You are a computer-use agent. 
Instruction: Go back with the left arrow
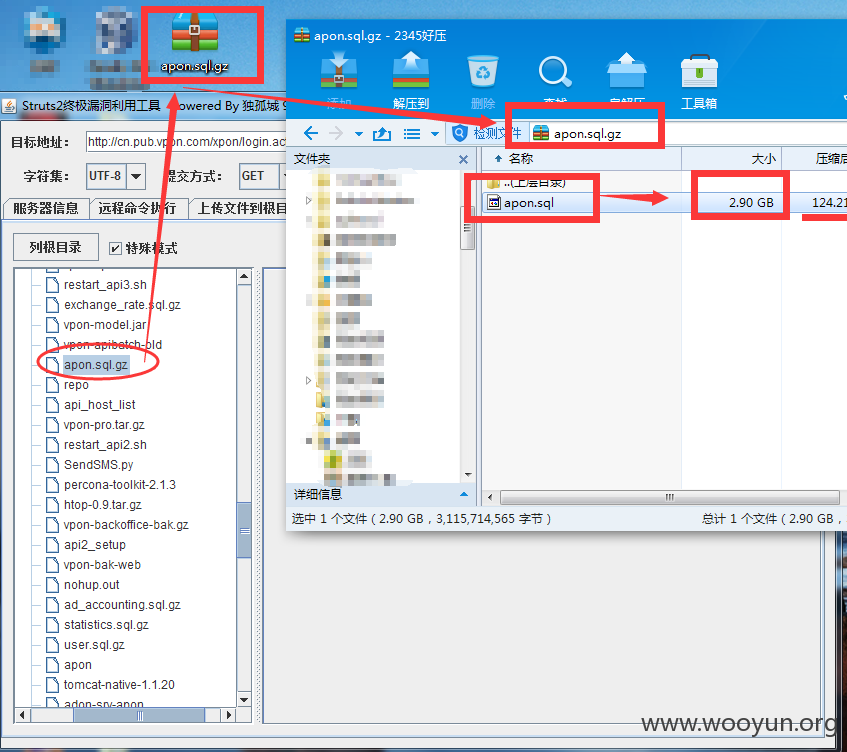[311, 133]
